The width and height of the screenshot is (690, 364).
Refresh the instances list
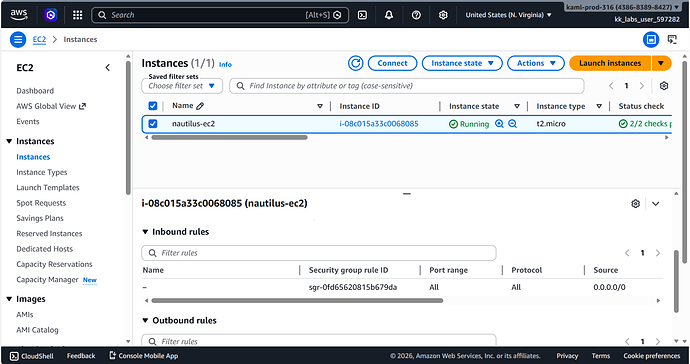[356, 63]
